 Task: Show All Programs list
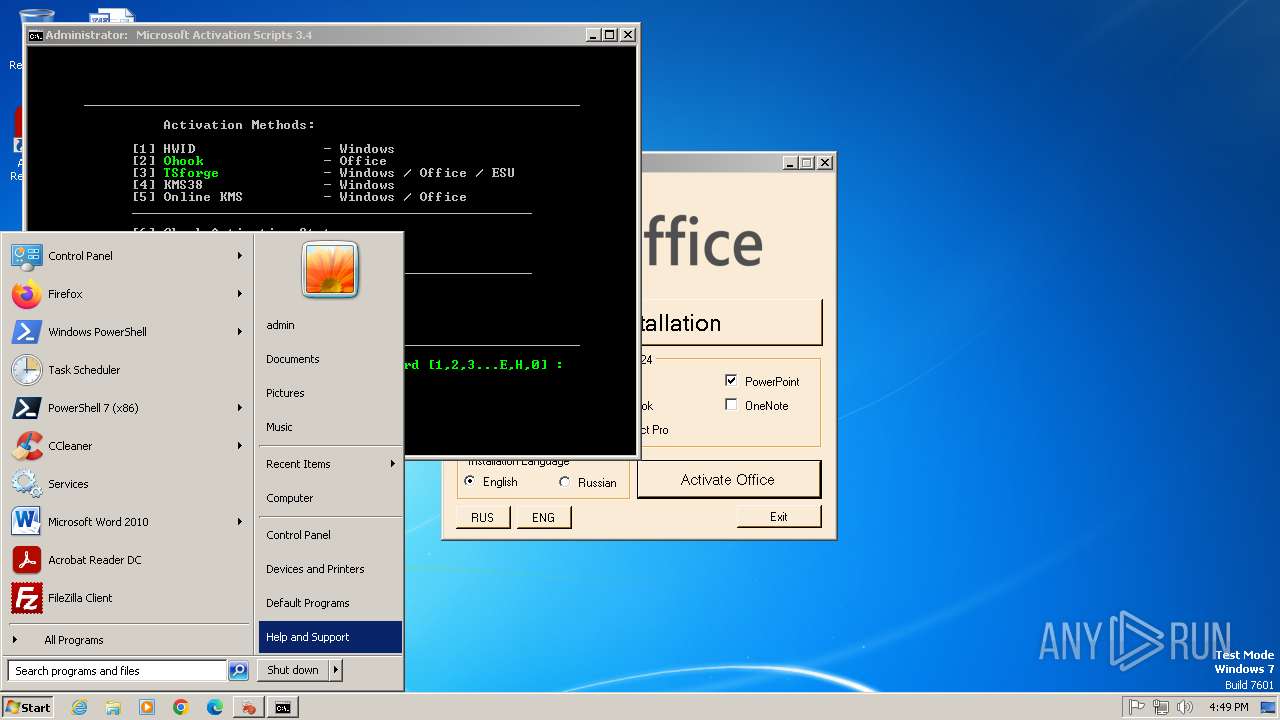click(130, 640)
